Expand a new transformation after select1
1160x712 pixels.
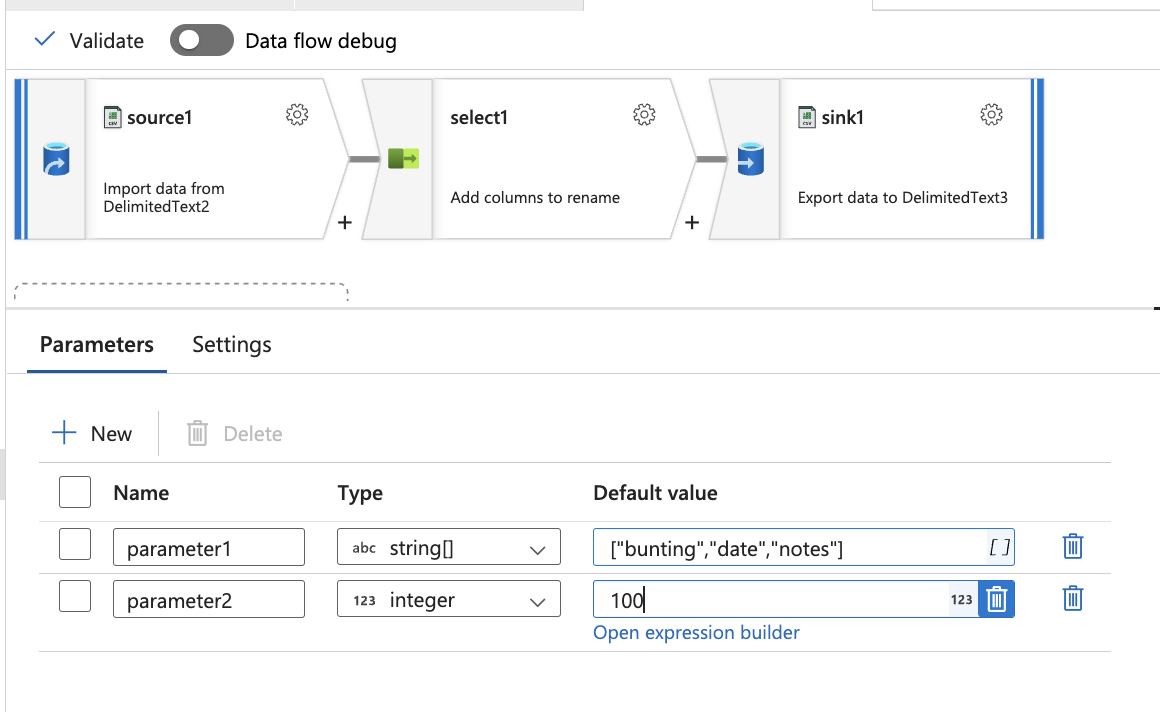[x=691, y=222]
